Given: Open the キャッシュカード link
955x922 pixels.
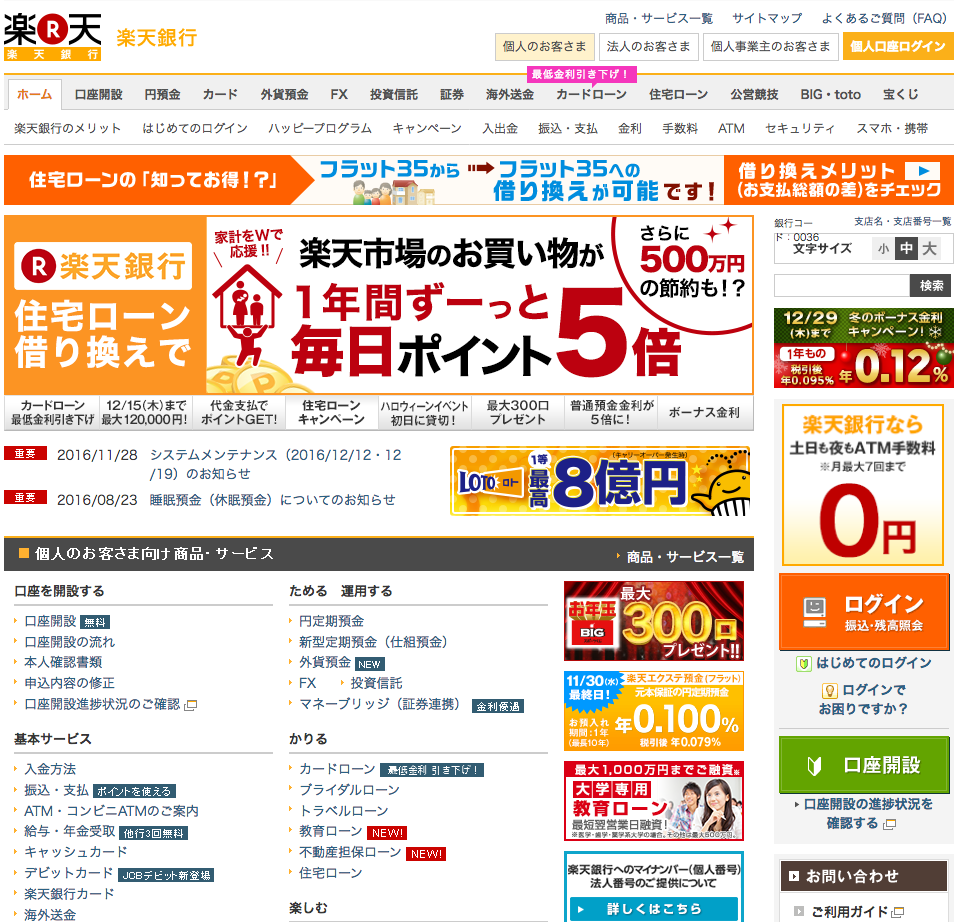Looking at the screenshot, I should [76, 852].
